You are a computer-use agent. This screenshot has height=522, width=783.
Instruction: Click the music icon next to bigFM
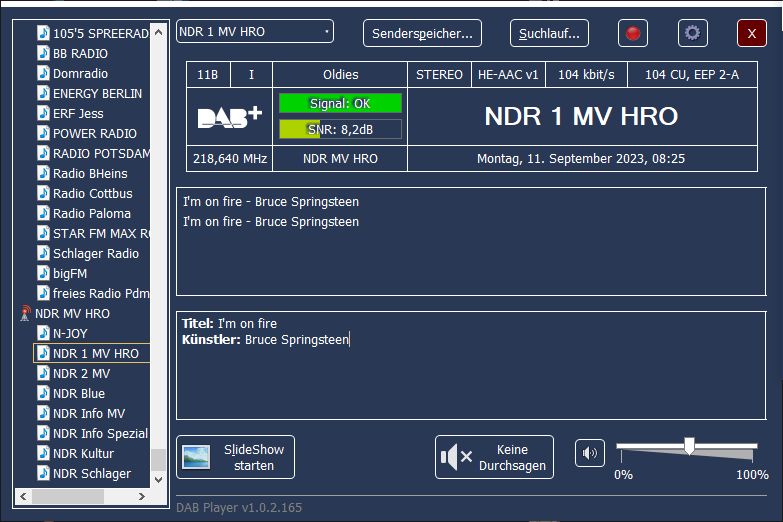pyautogui.click(x=43, y=274)
